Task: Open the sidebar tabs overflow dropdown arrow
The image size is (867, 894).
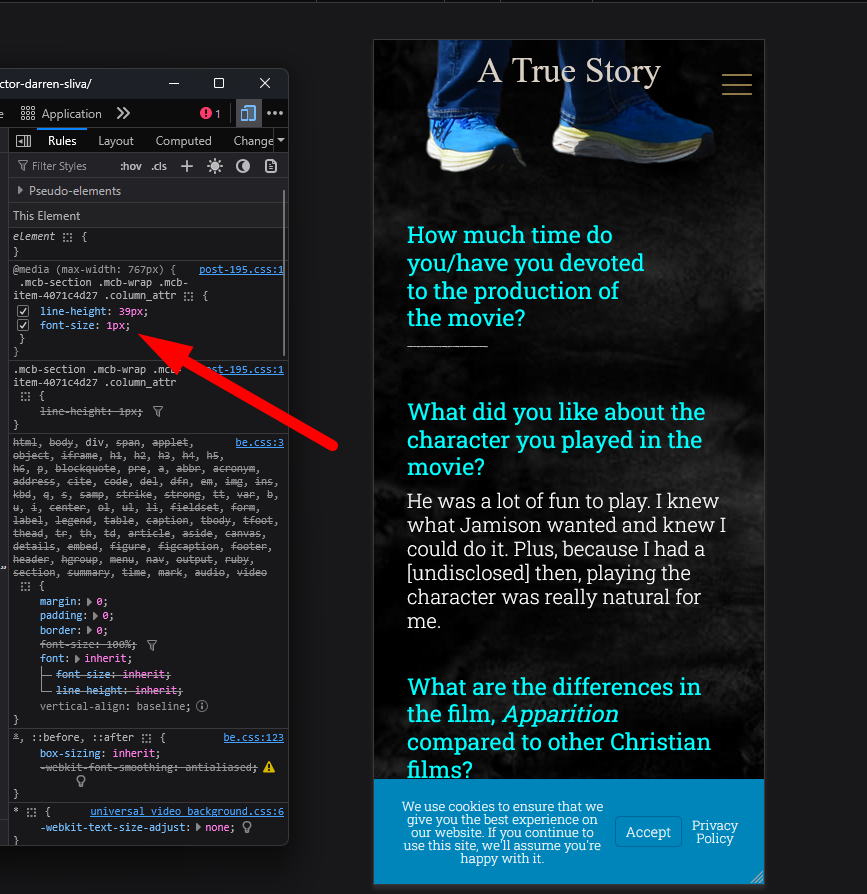Action: click(281, 141)
